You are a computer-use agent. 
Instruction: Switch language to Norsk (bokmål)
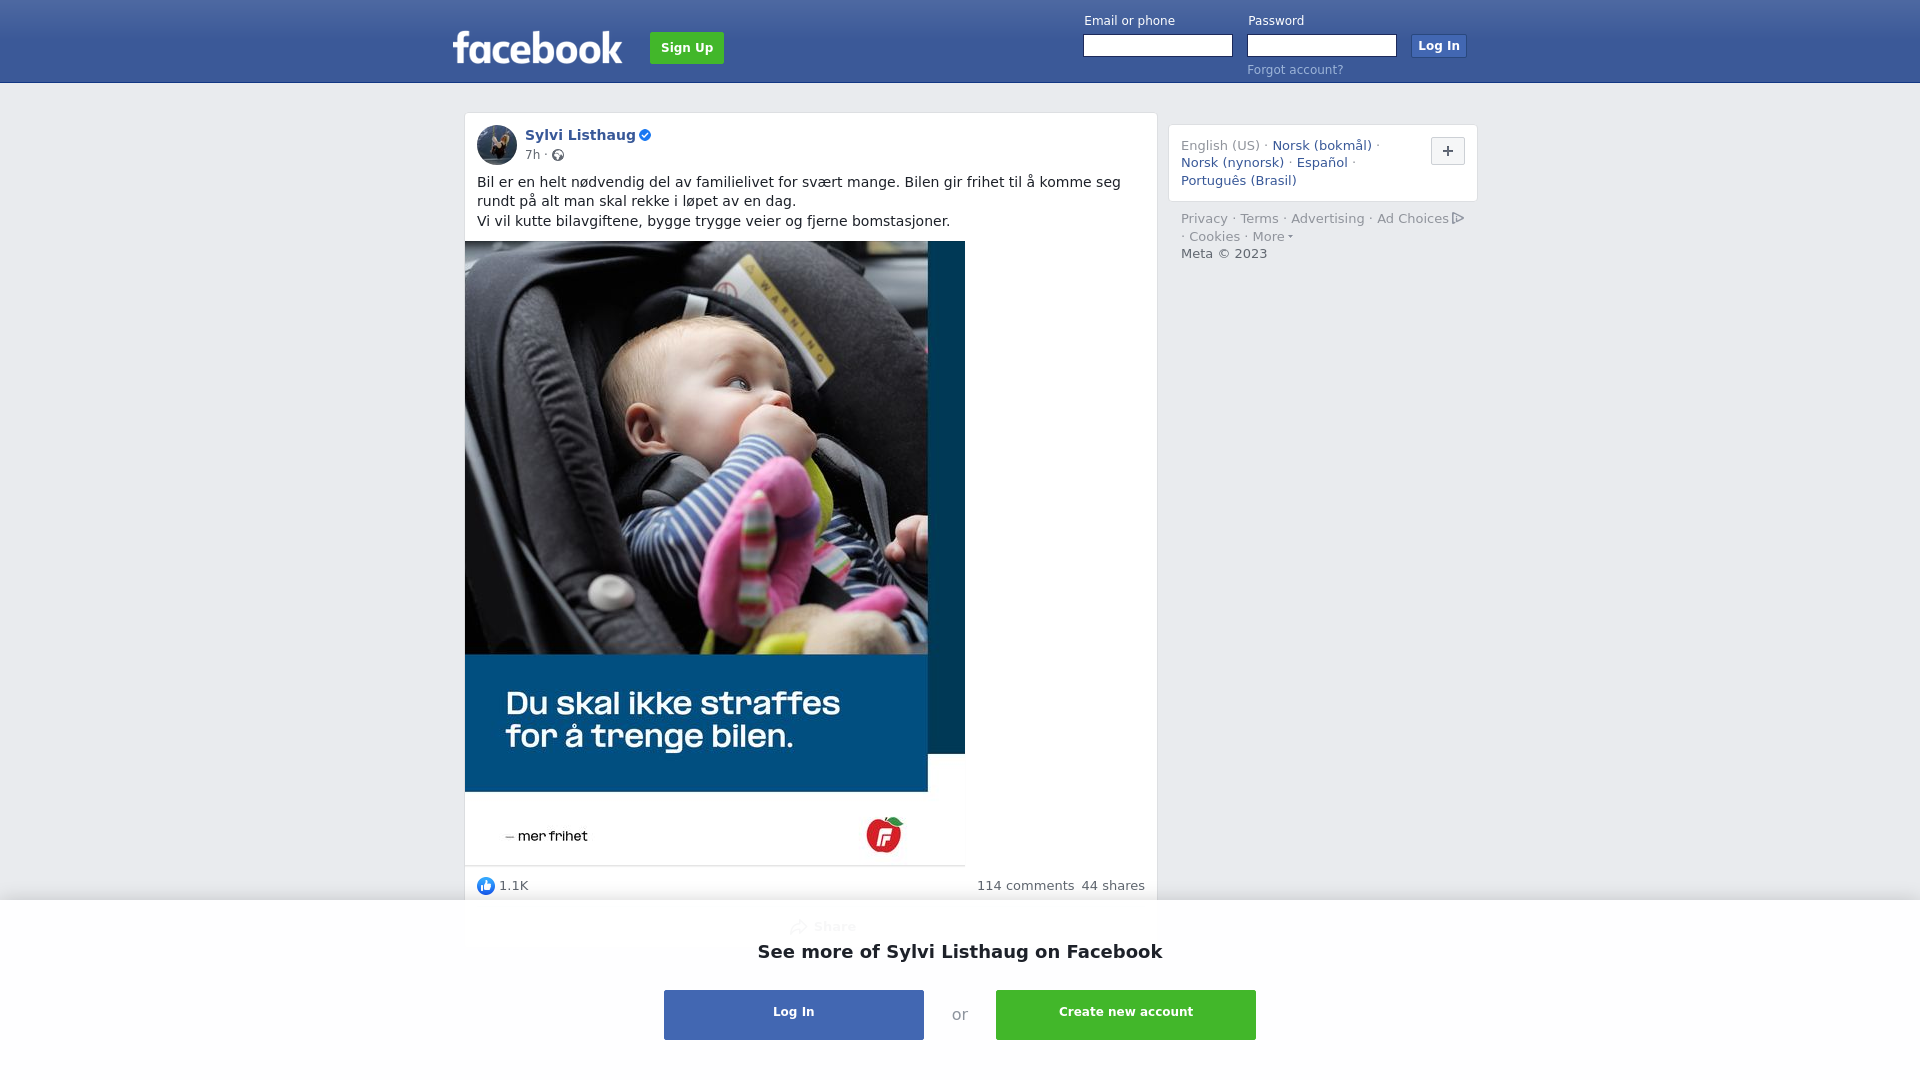click(x=1322, y=146)
